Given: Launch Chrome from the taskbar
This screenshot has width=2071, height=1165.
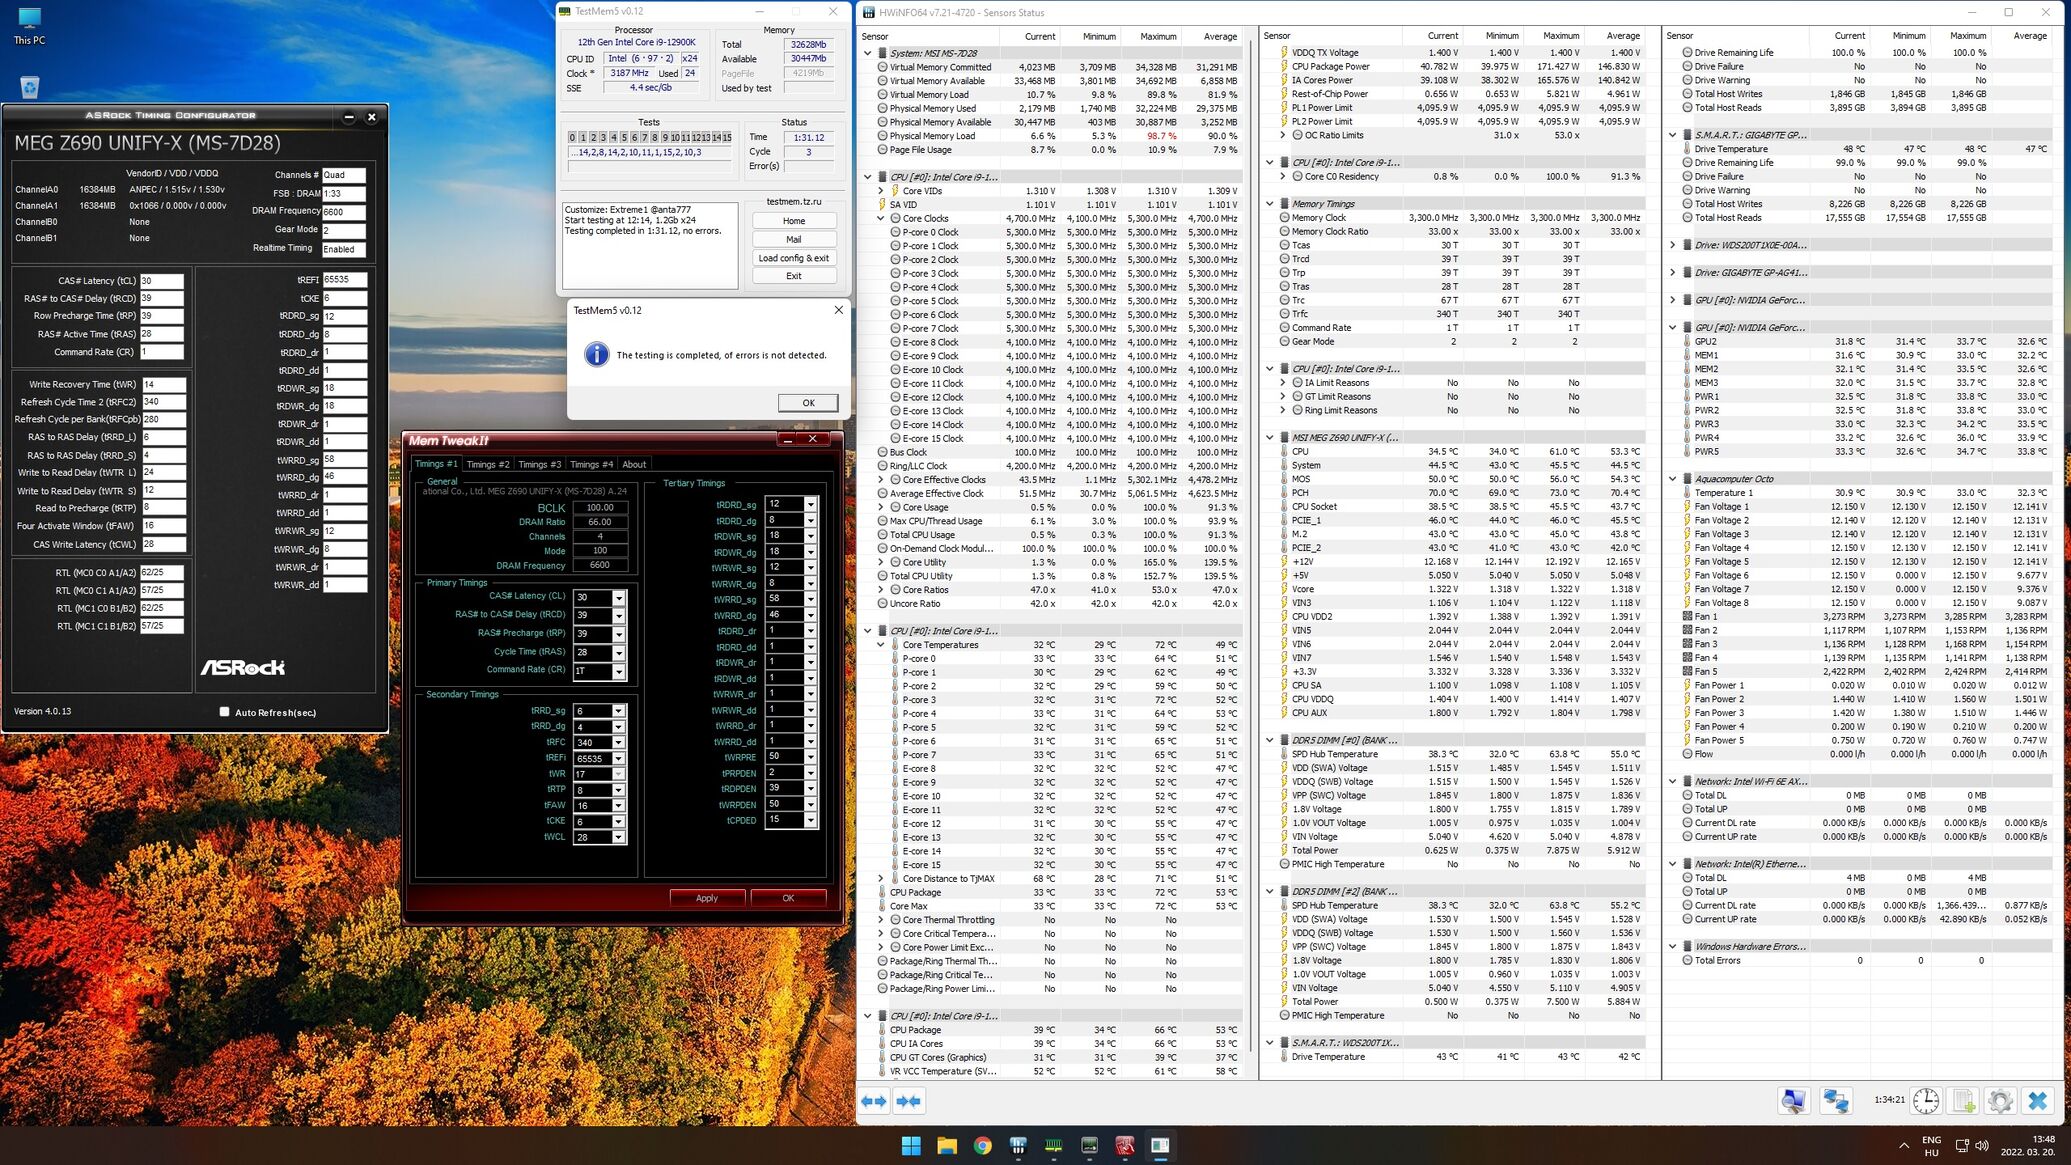Looking at the screenshot, I should pos(982,1146).
